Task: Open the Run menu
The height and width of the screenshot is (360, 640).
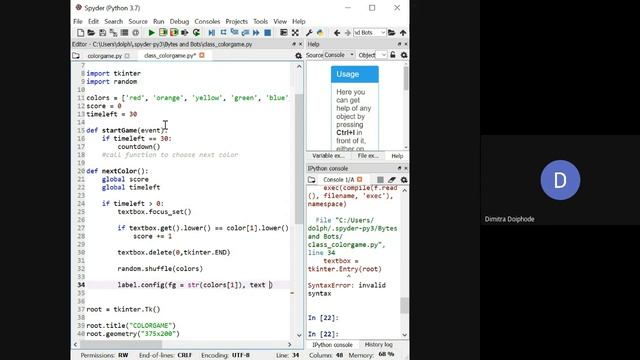Action: click(x=158, y=21)
